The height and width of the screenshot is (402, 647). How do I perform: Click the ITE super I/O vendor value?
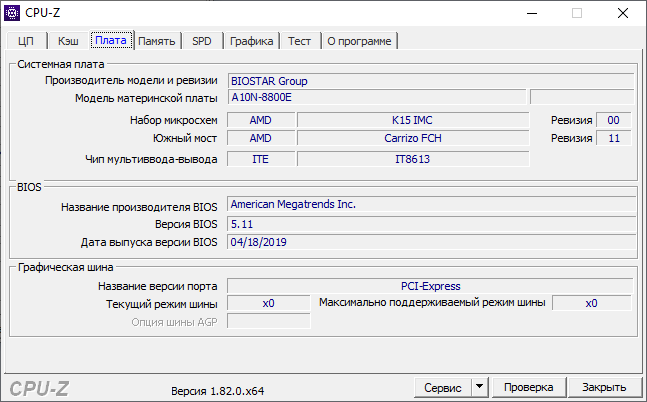(261, 159)
